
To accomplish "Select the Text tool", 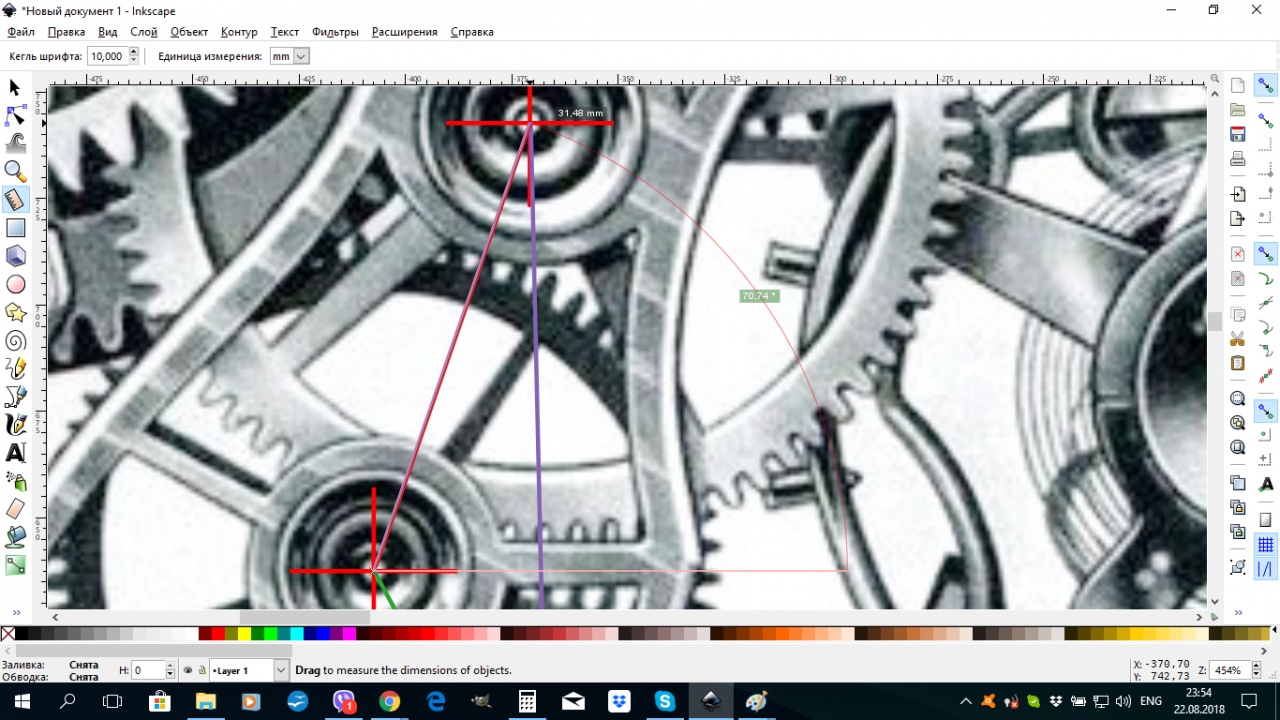I will 15,453.
